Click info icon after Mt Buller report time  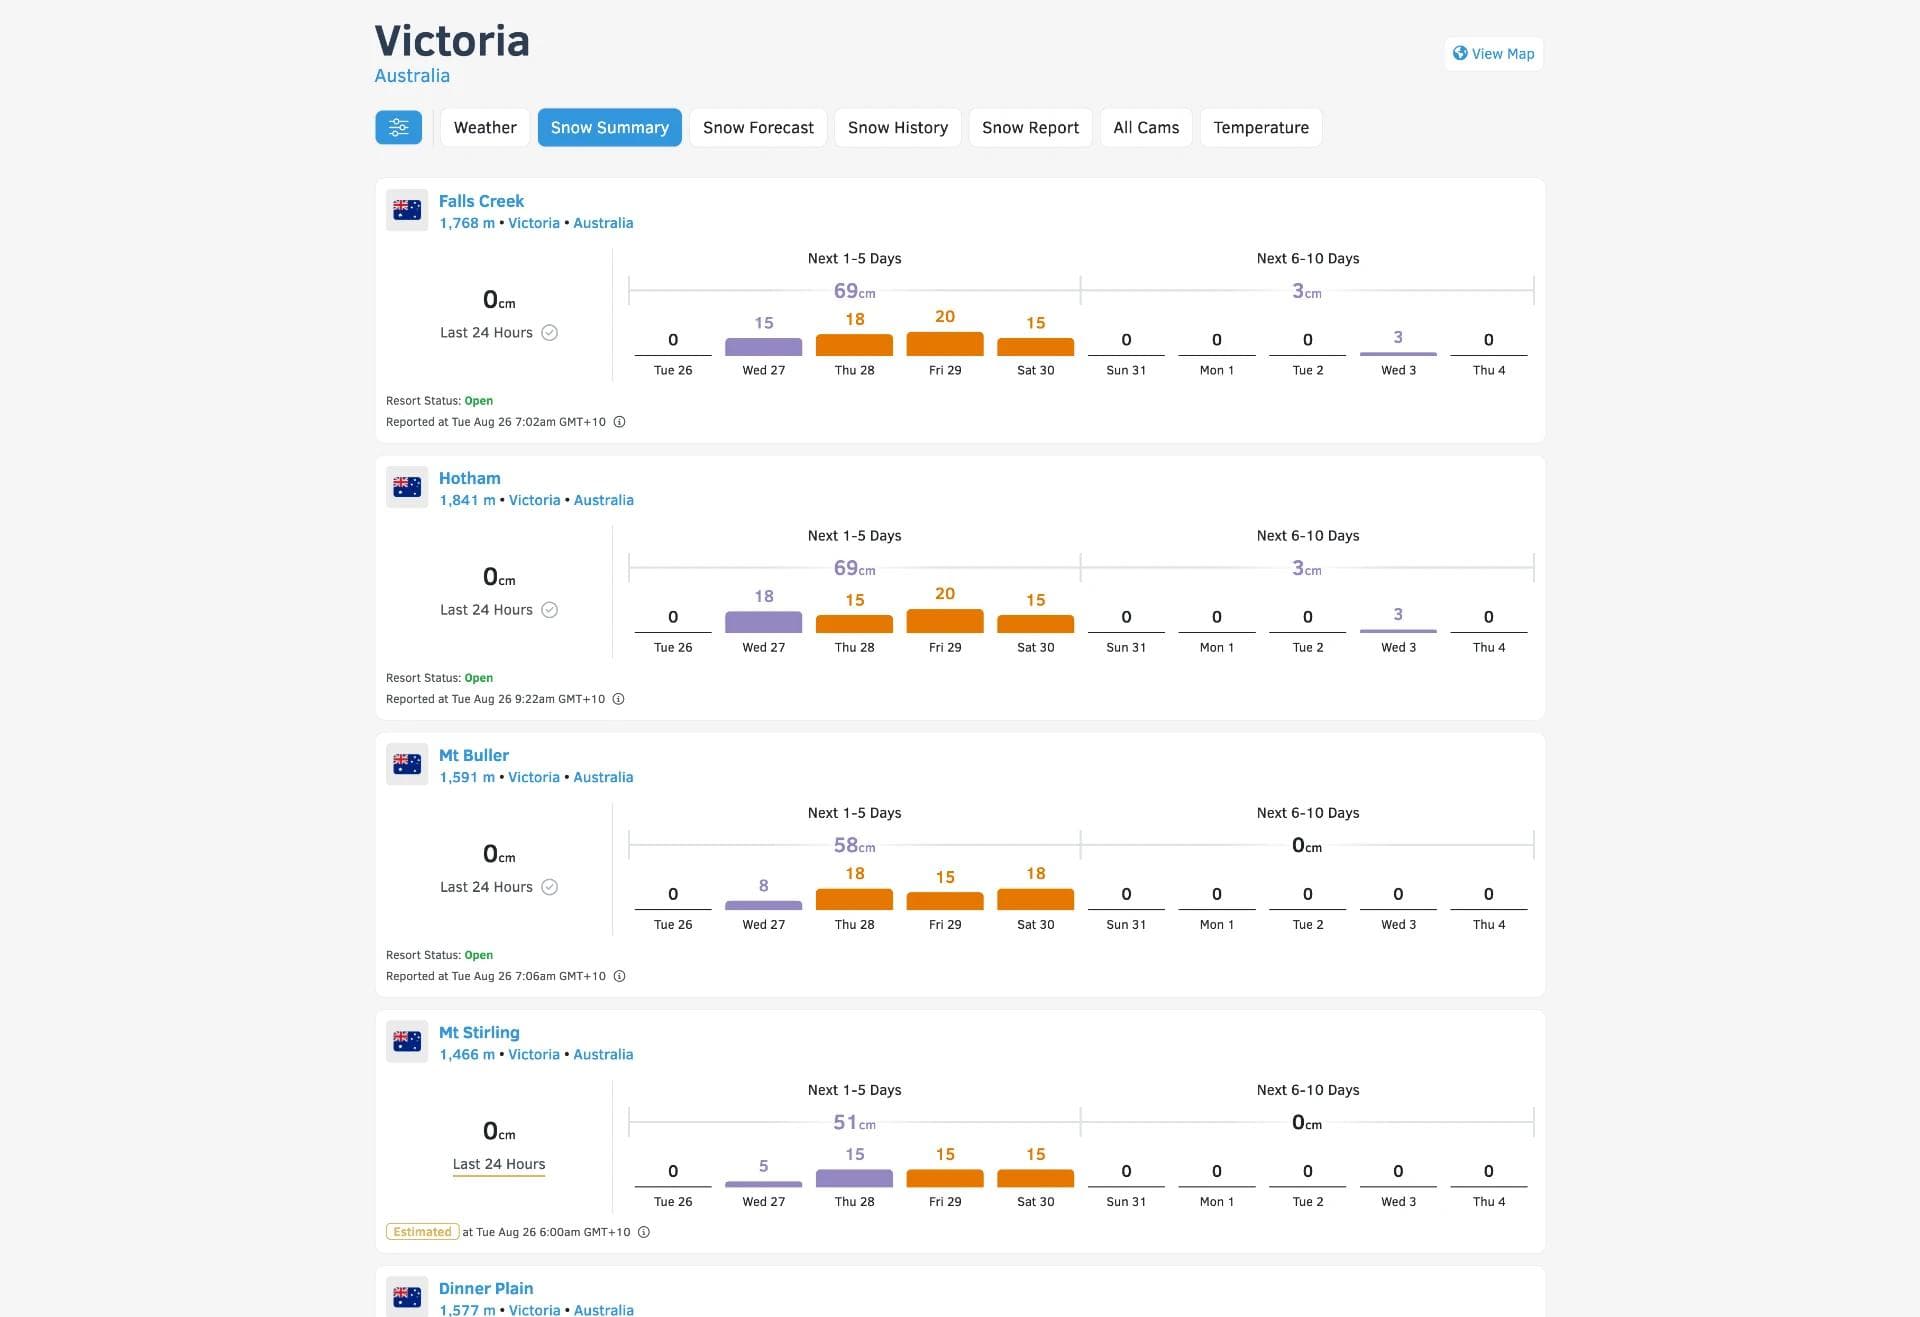tap(620, 976)
